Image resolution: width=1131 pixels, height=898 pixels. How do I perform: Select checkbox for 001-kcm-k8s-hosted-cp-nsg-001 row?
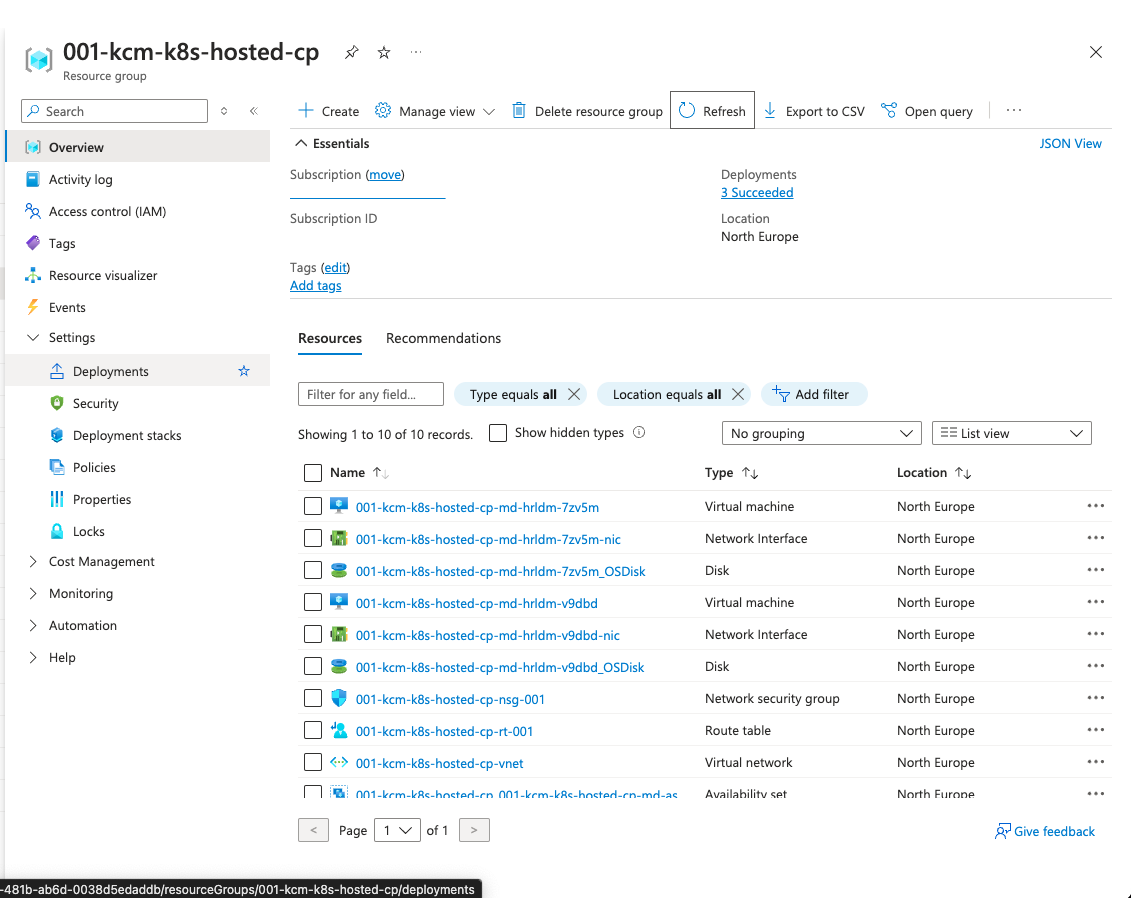coord(313,698)
